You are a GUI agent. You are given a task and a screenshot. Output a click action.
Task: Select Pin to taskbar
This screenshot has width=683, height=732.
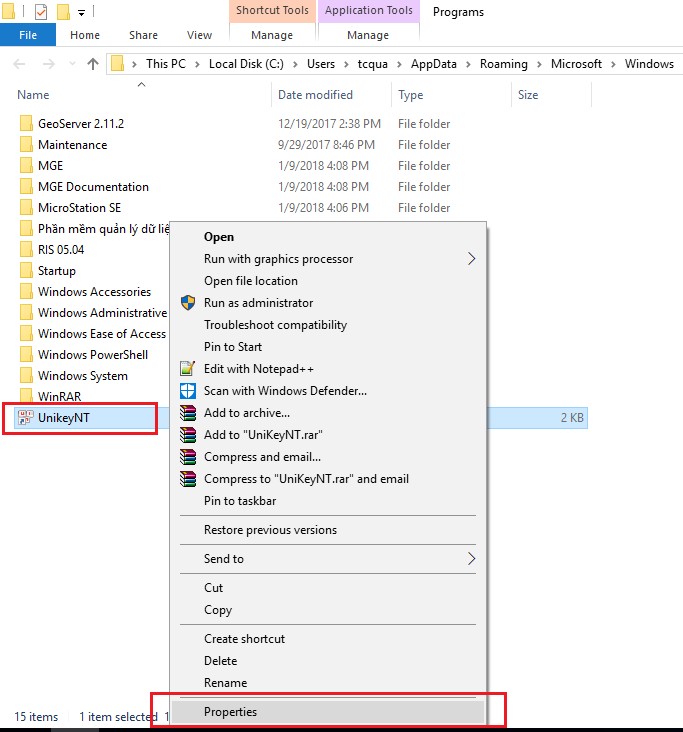point(329,500)
